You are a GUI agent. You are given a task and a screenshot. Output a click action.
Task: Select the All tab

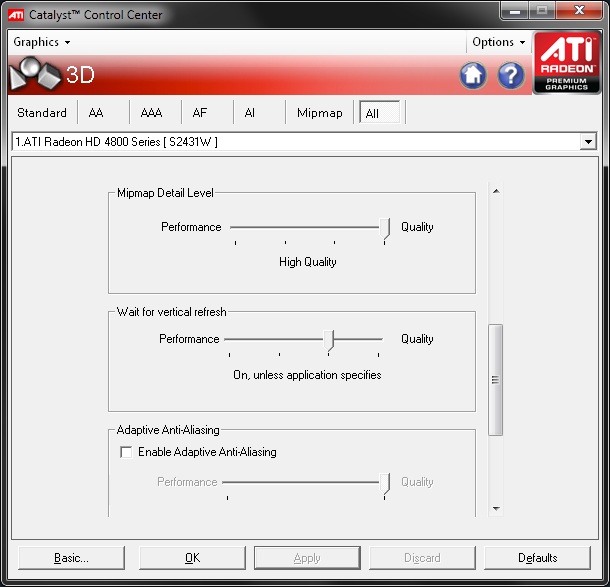379,113
